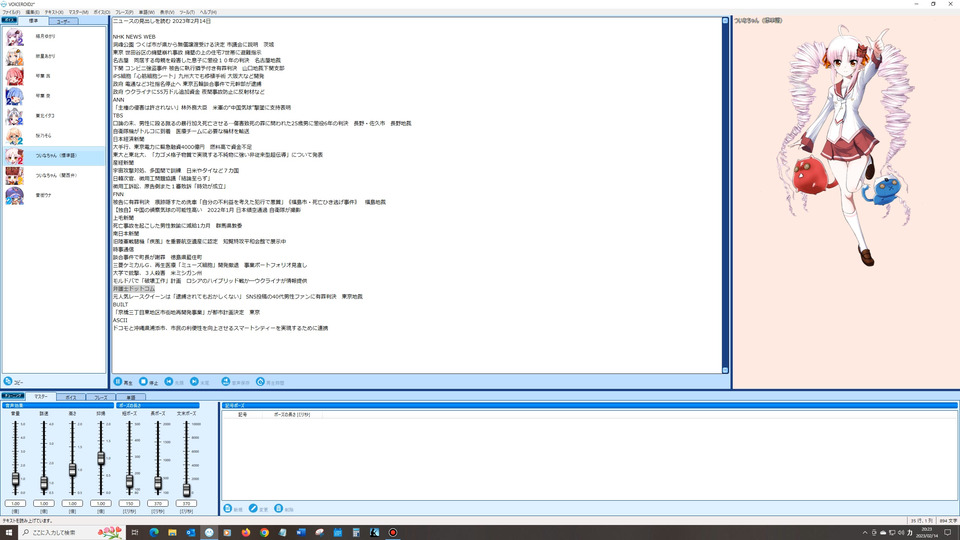Screen dimensions: 960x540
Task: Open the テキスト(X) menu
Action: pyautogui.click(x=54, y=12)
